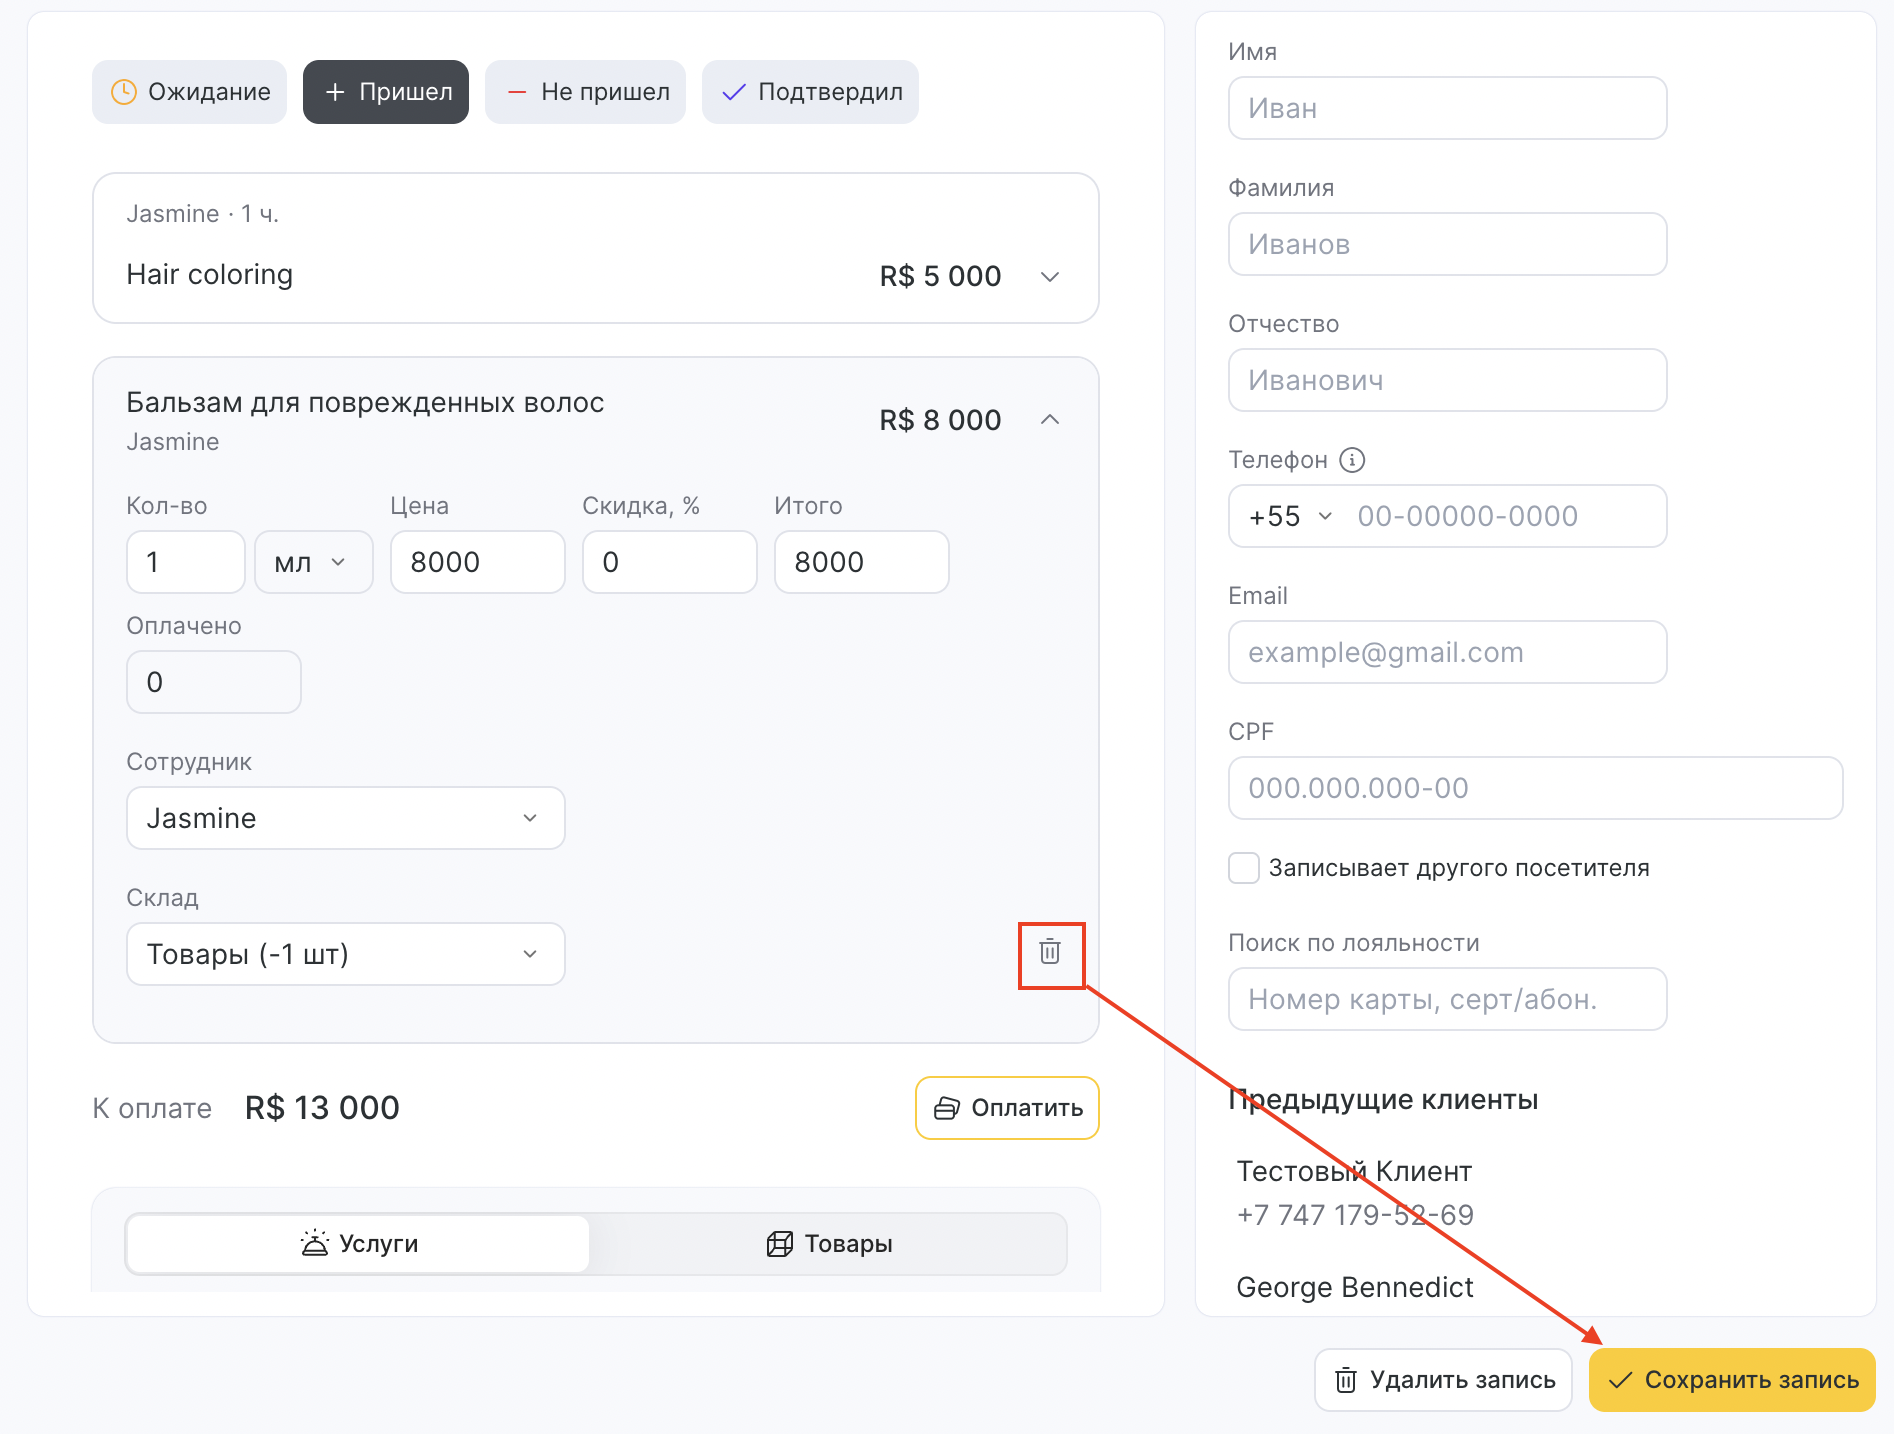
Task: Open the +55 country code selector
Action: pyautogui.click(x=1290, y=516)
